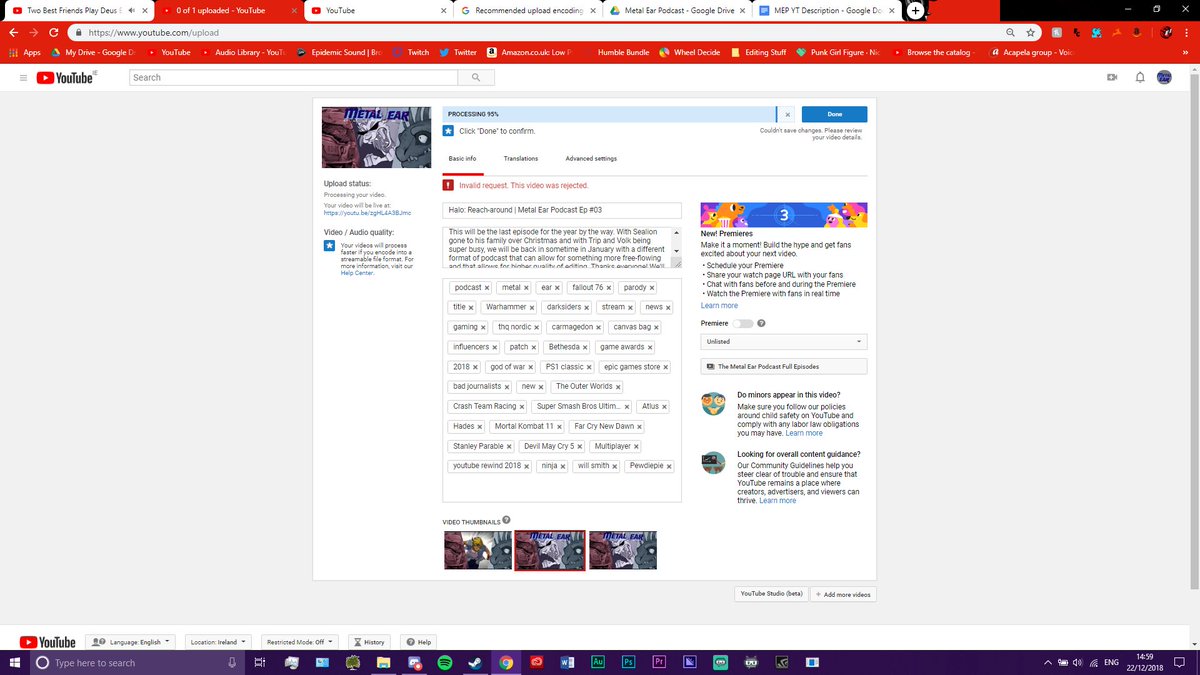The image size is (1200, 675).
Task: Remove the 'Bethesda' tag
Action: tap(584, 347)
